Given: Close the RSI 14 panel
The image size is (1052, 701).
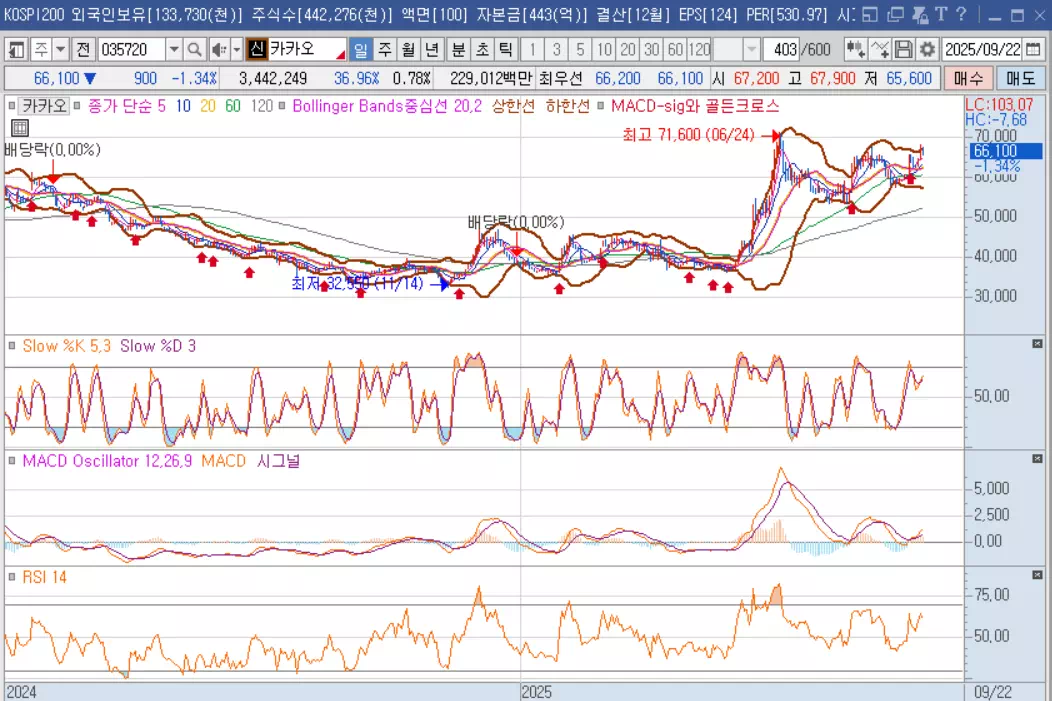Looking at the screenshot, I should pyautogui.click(x=1037, y=575).
